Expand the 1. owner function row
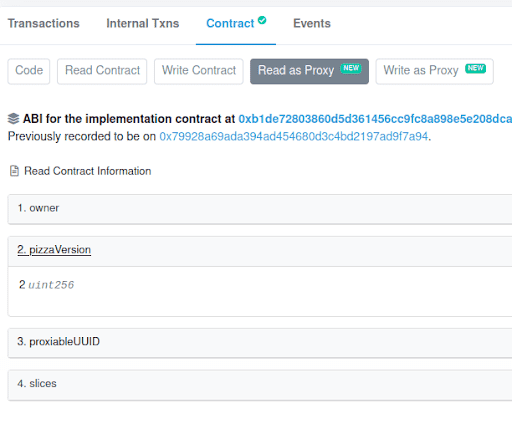Viewport: 512px width, 434px height. pos(260,209)
